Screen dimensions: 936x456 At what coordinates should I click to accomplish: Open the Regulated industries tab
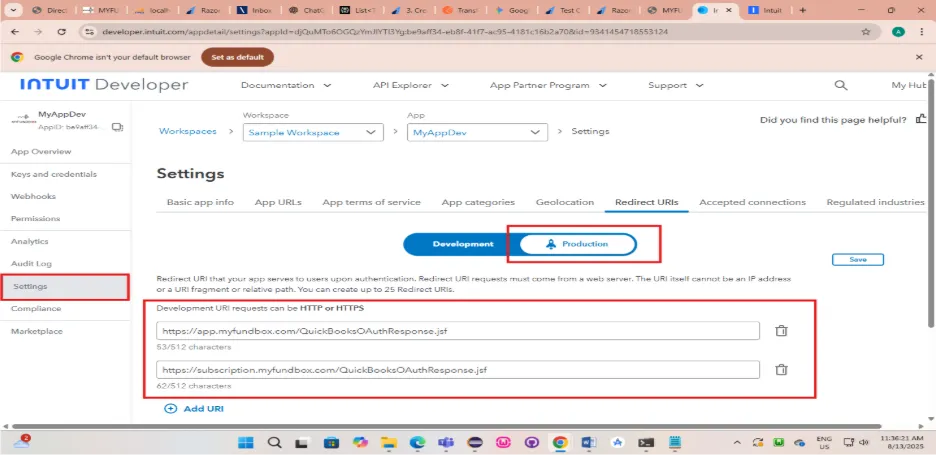pyautogui.click(x=875, y=202)
